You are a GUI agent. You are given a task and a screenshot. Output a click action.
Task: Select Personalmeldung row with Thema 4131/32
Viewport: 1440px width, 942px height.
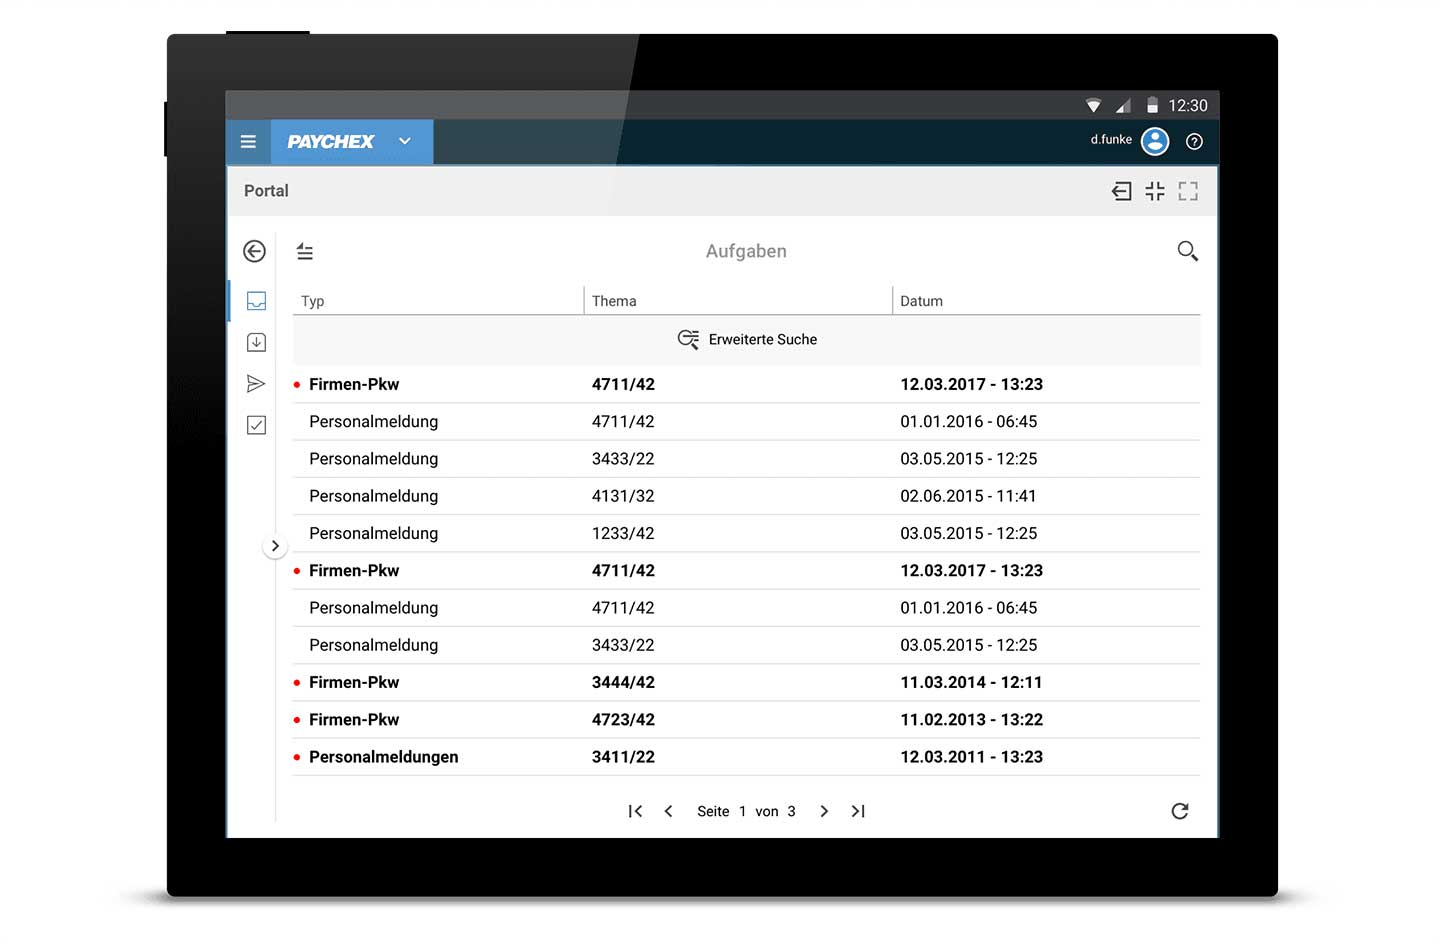coord(746,496)
